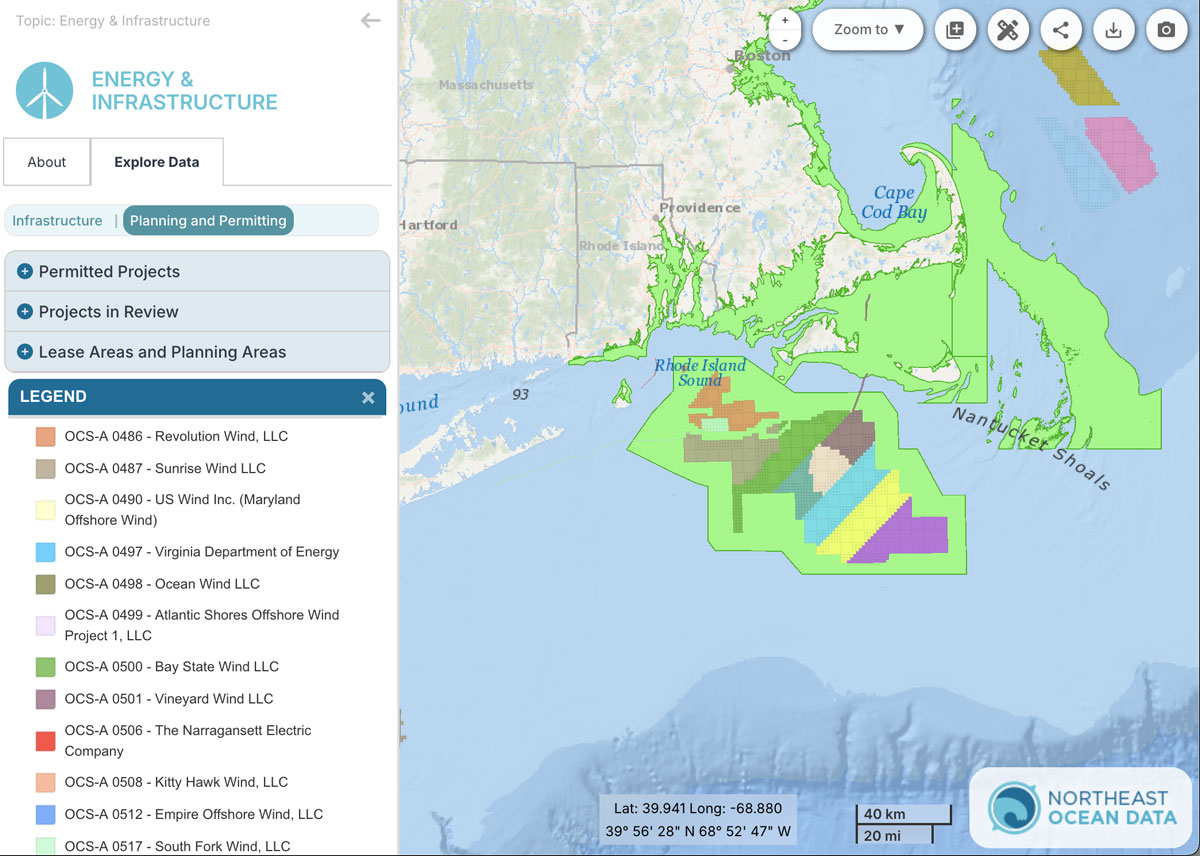This screenshot has width=1200, height=856.
Task: Select the Explore Data tab
Action: [156, 162]
